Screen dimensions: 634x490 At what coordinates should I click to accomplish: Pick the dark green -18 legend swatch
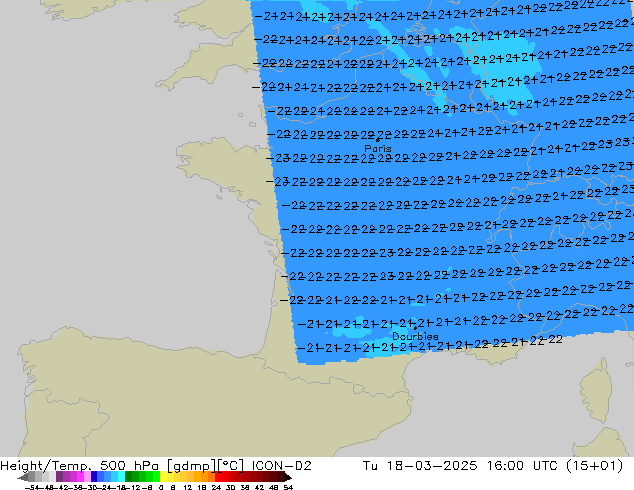[129, 477]
